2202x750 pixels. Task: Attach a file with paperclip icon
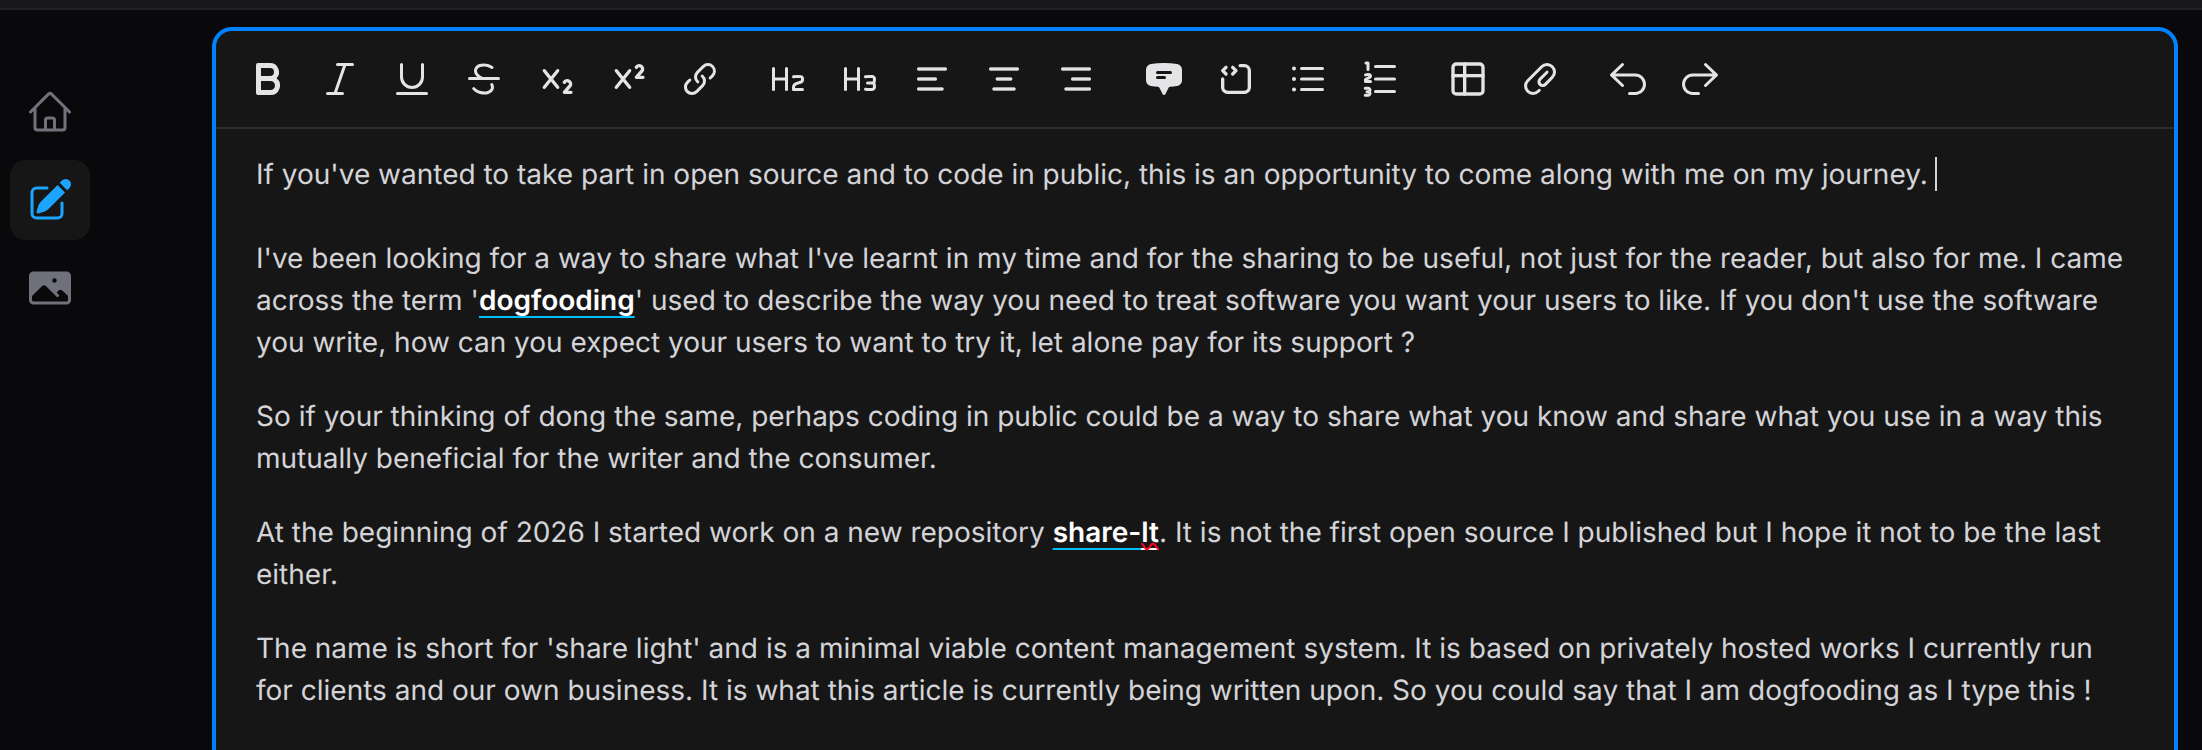1540,79
